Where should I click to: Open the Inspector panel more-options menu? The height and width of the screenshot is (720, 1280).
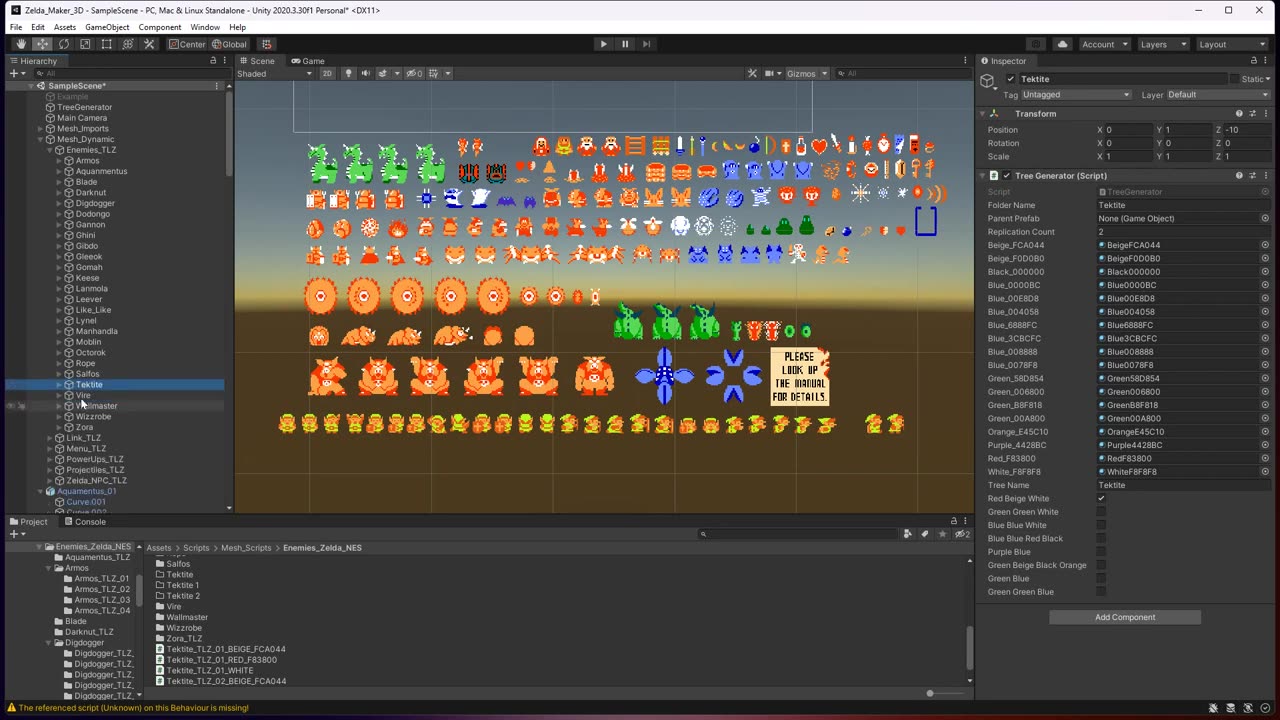(x=1267, y=61)
